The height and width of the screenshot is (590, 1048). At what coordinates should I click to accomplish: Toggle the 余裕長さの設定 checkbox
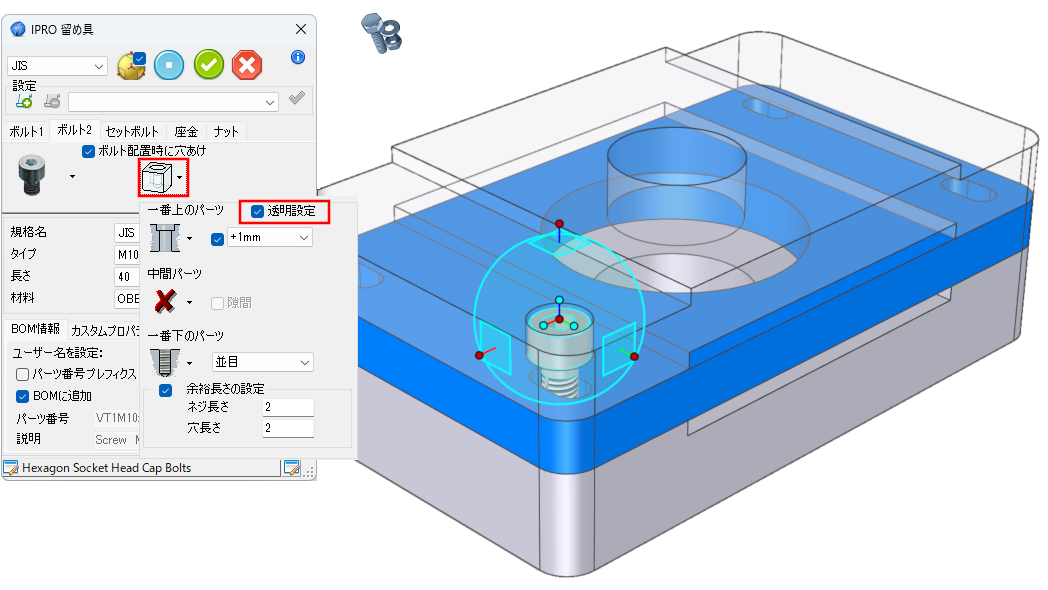coord(166,390)
